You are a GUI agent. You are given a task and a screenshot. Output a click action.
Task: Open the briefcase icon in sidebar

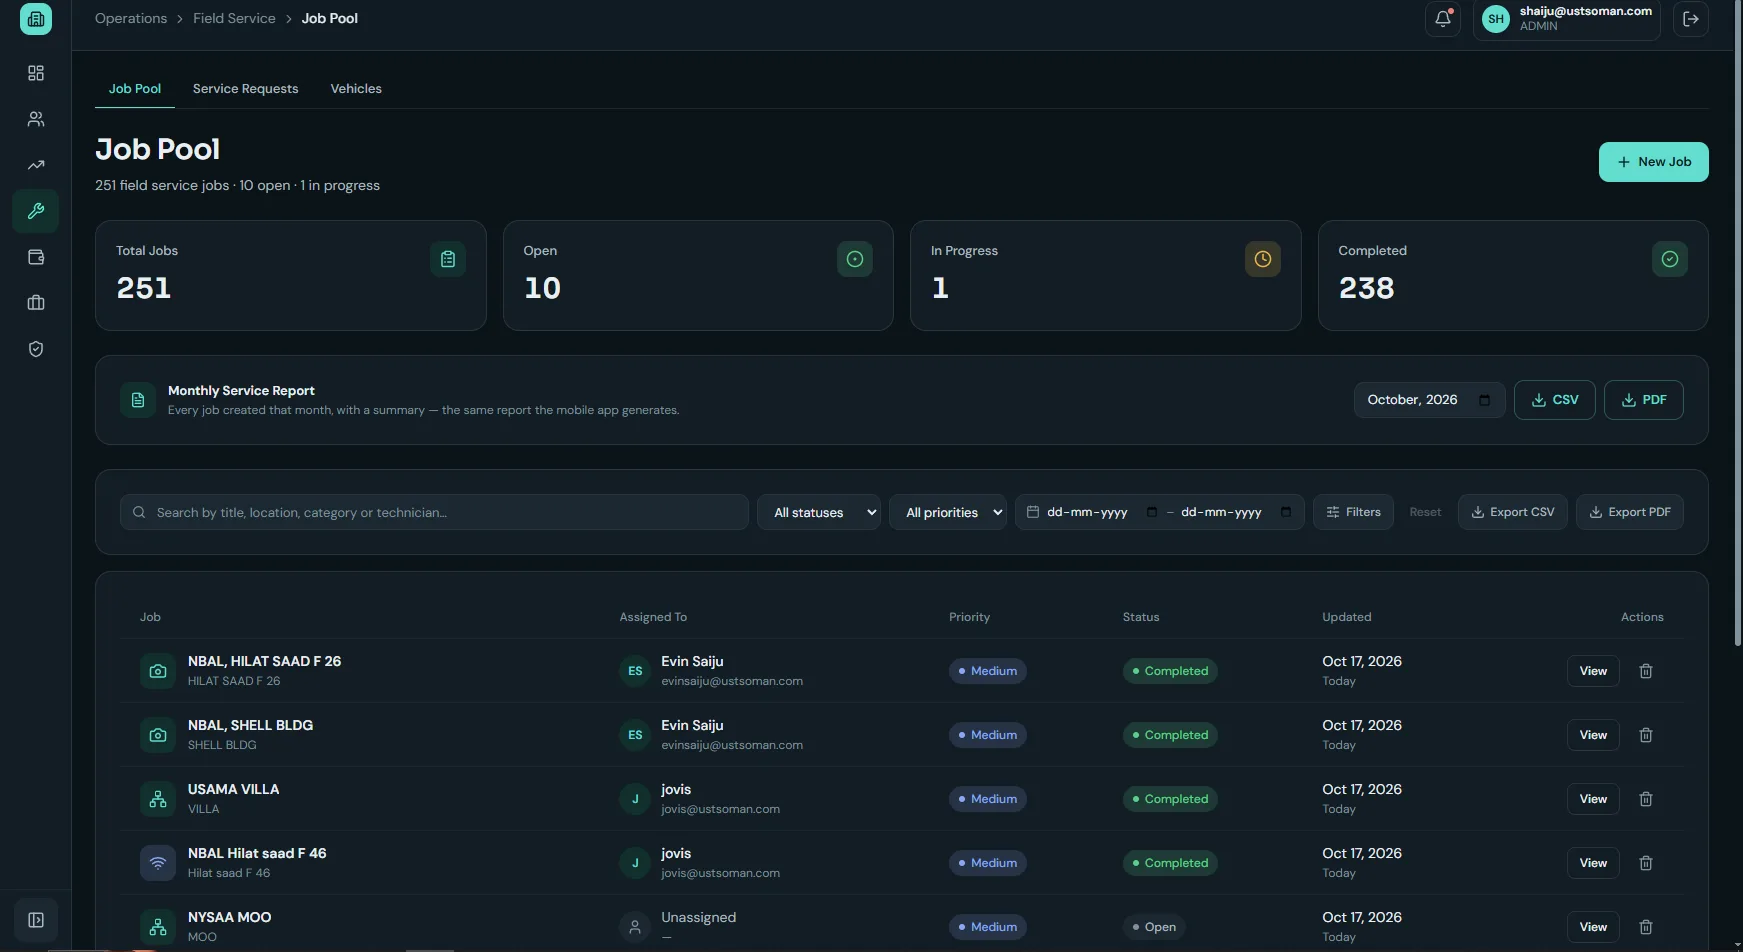point(36,303)
